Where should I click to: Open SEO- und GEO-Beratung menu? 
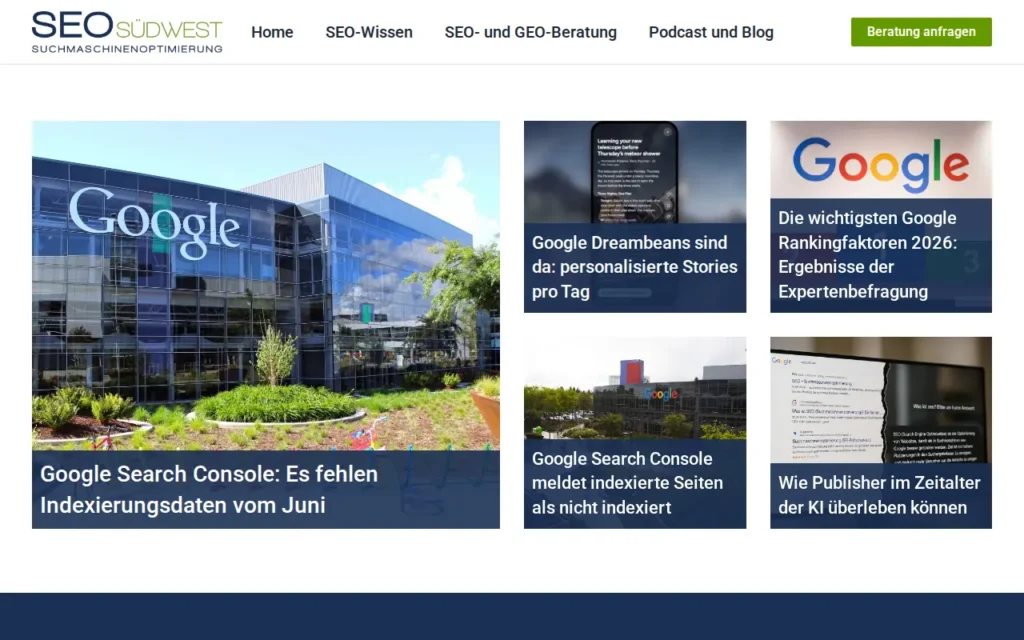[x=530, y=32]
